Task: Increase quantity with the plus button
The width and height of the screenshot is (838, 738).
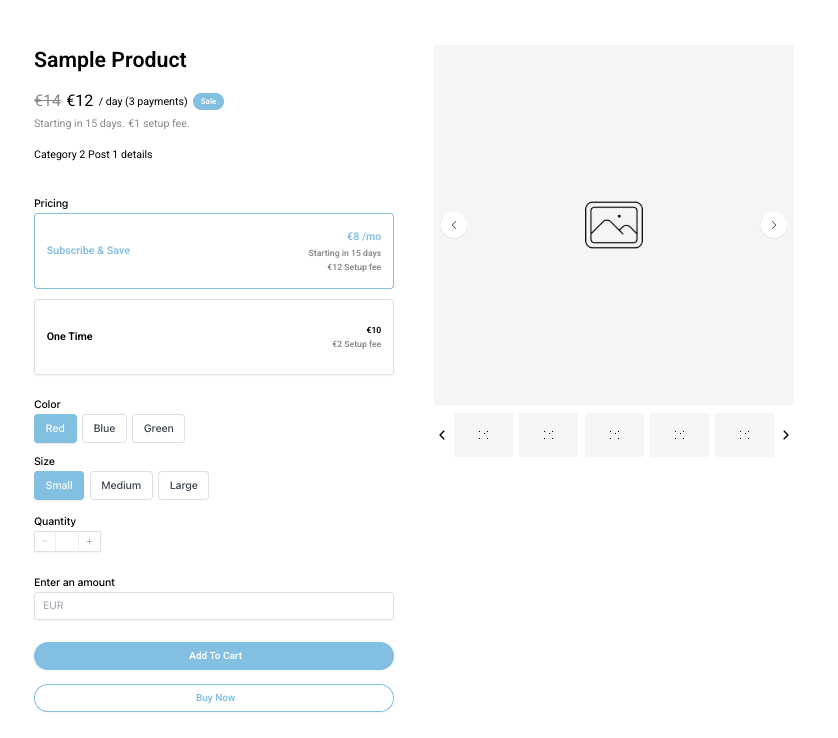Action: [89, 542]
